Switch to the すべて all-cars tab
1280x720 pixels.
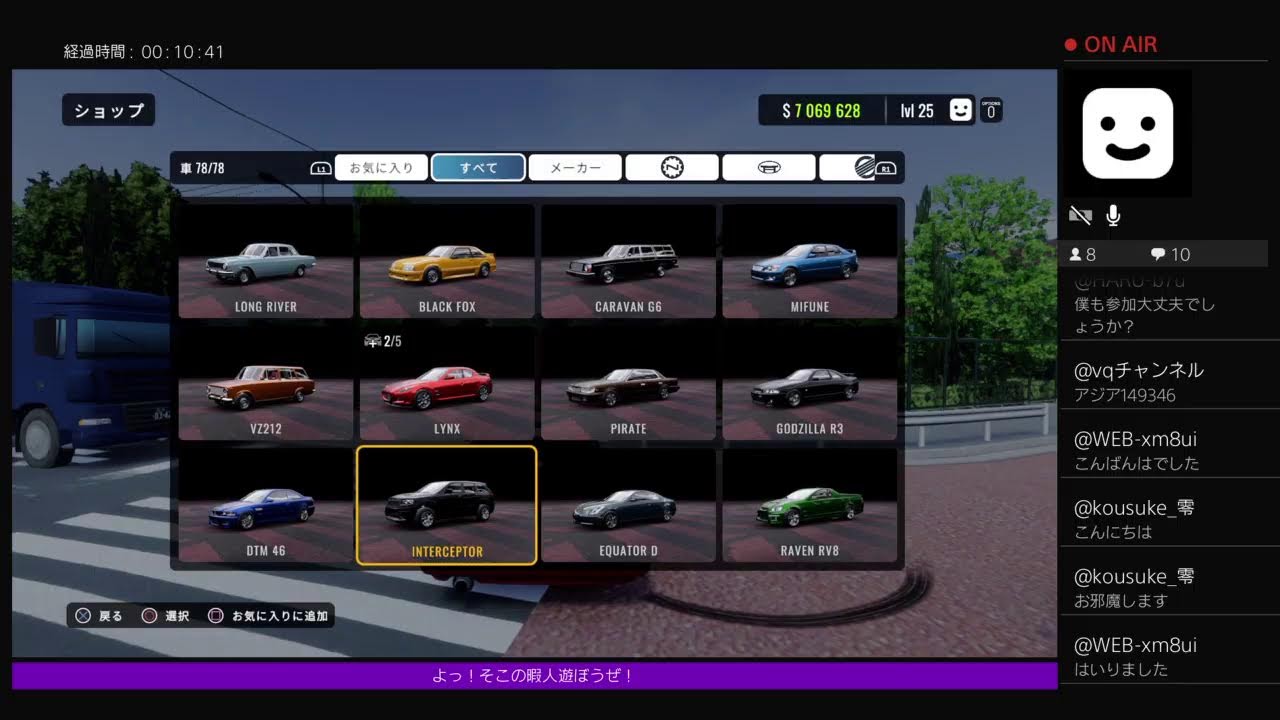pyautogui.click(x=478, y=167)
